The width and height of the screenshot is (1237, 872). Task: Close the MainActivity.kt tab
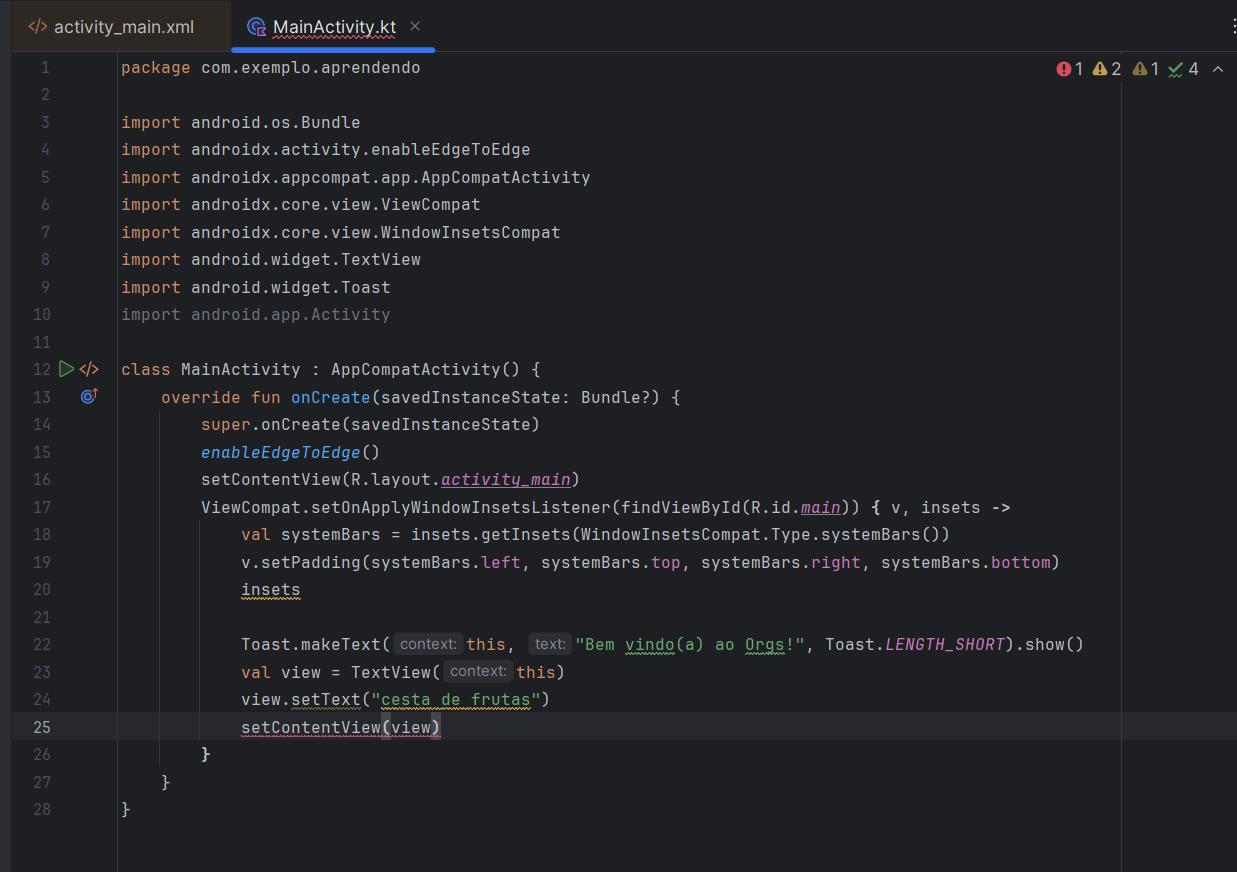[415, 26]
